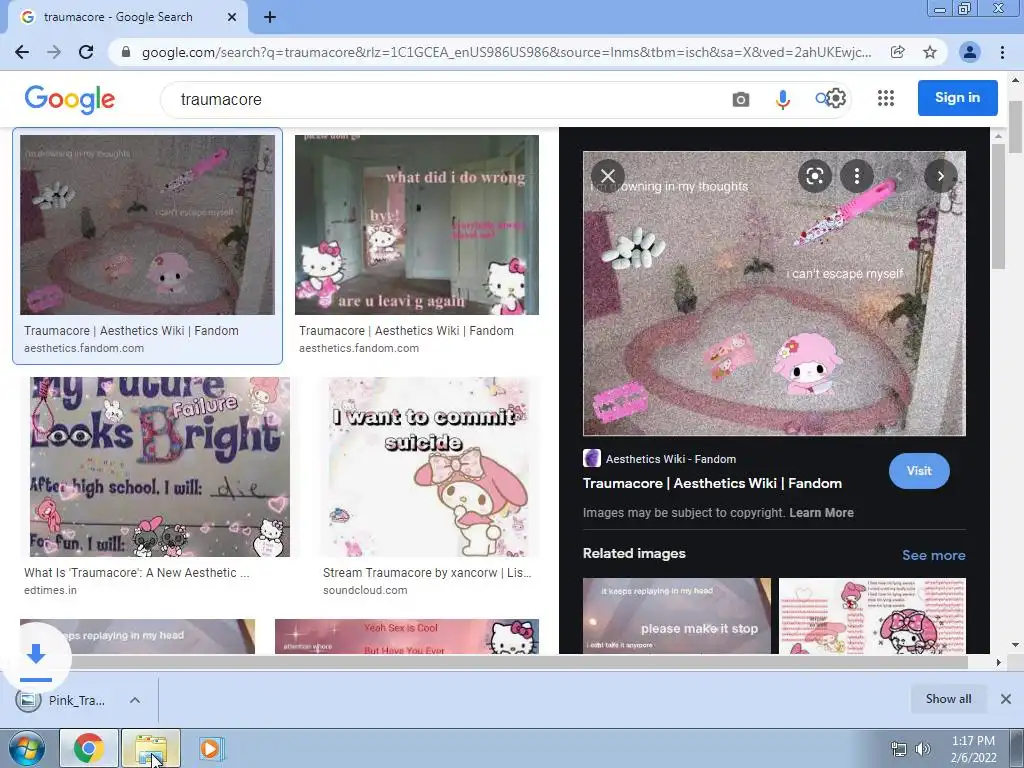Start voice search with the microphone
Viewport: 1024px width, 768px height.
[x=782, y=99]
